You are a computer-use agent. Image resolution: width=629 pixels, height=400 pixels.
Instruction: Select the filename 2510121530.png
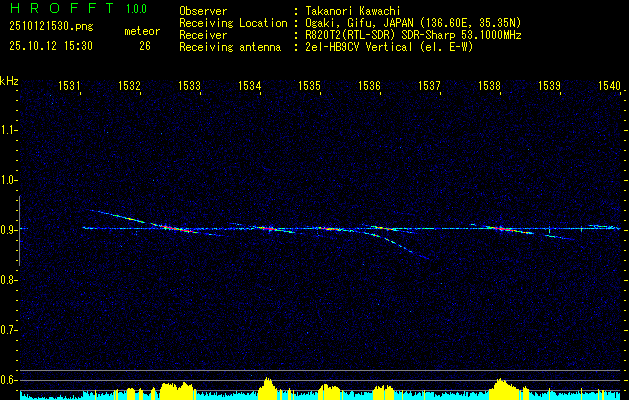(x=51, y=27)
